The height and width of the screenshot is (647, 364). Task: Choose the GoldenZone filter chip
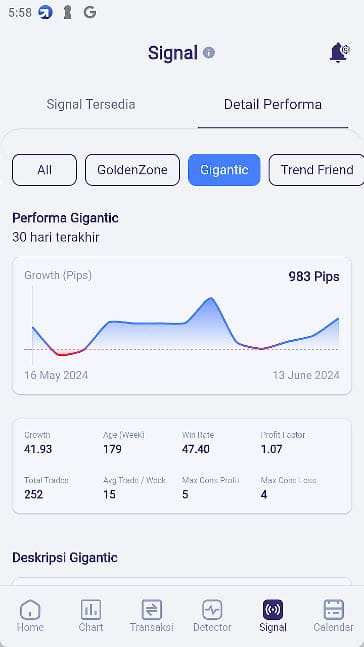point(132,170)
